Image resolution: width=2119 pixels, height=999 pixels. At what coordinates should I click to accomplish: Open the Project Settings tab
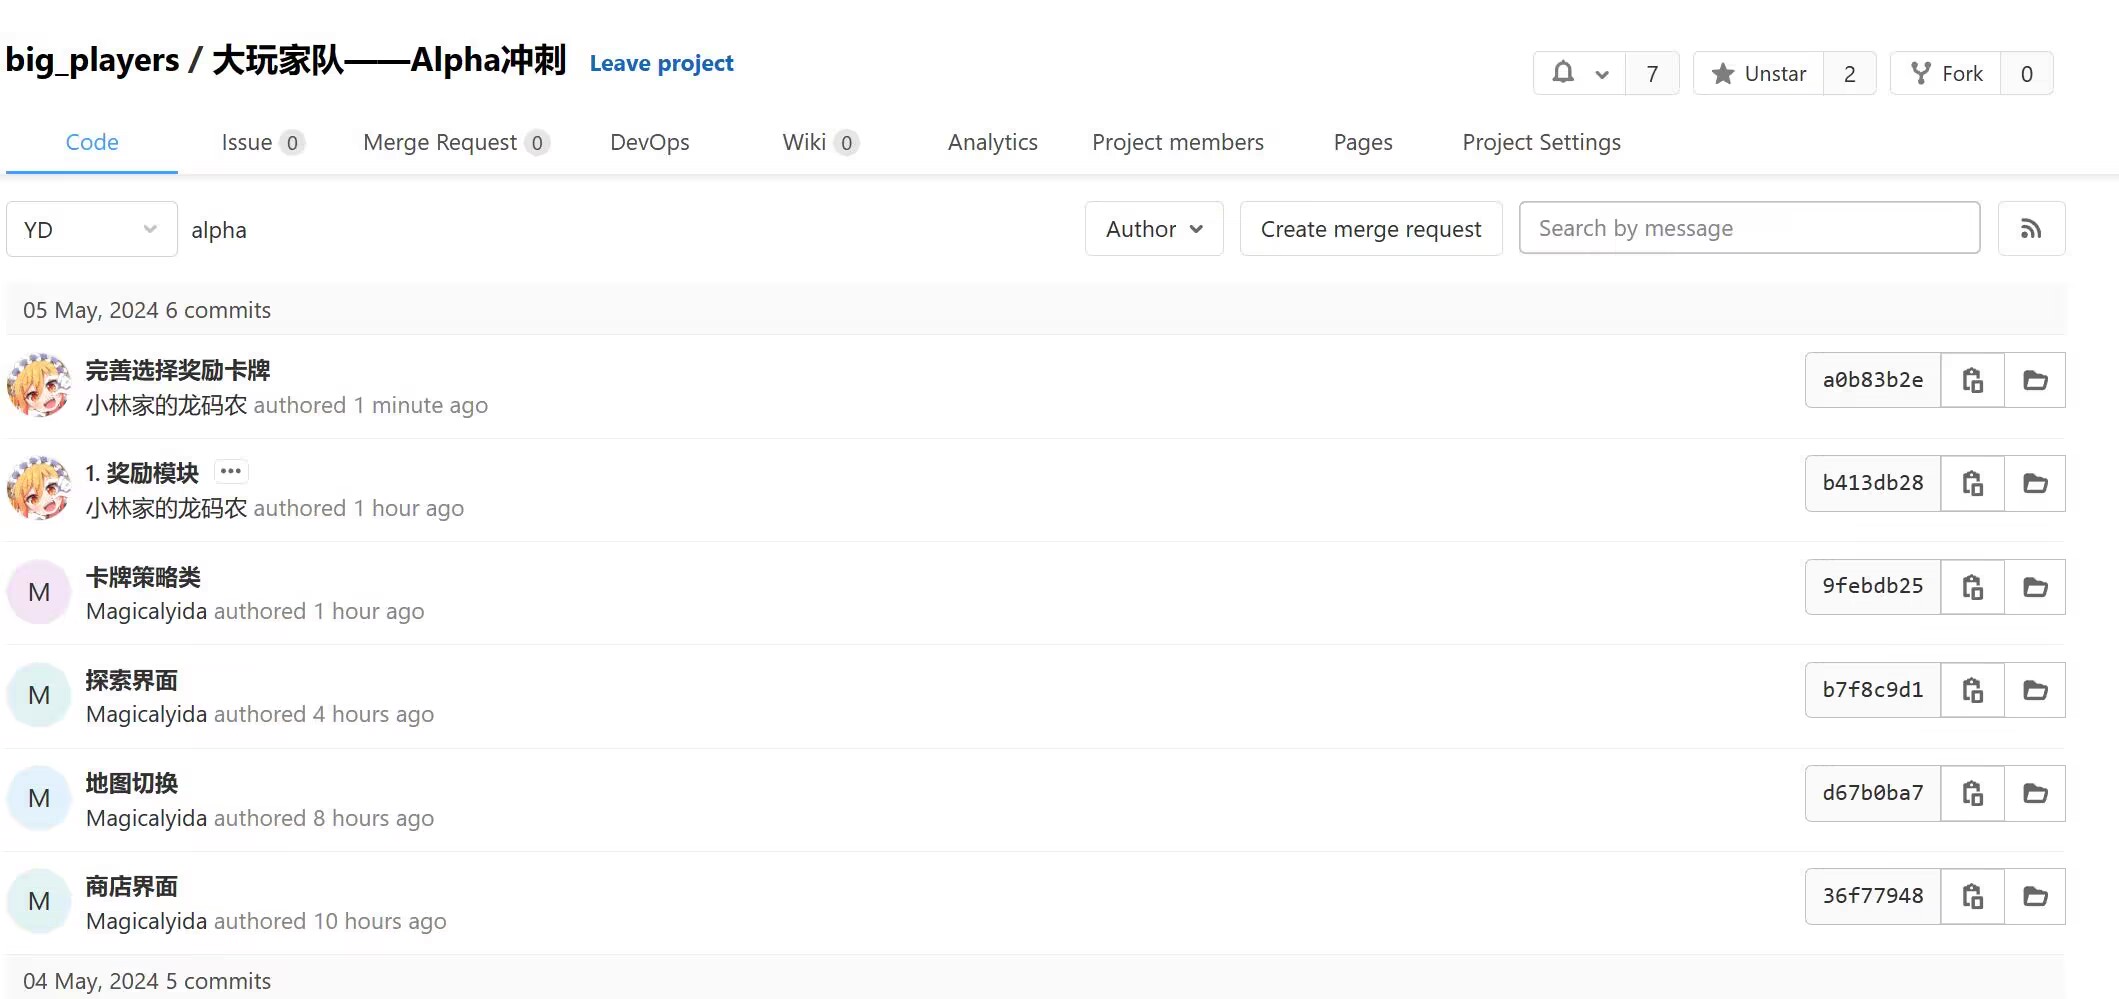pyautogui.click(x=1541, y=142)
